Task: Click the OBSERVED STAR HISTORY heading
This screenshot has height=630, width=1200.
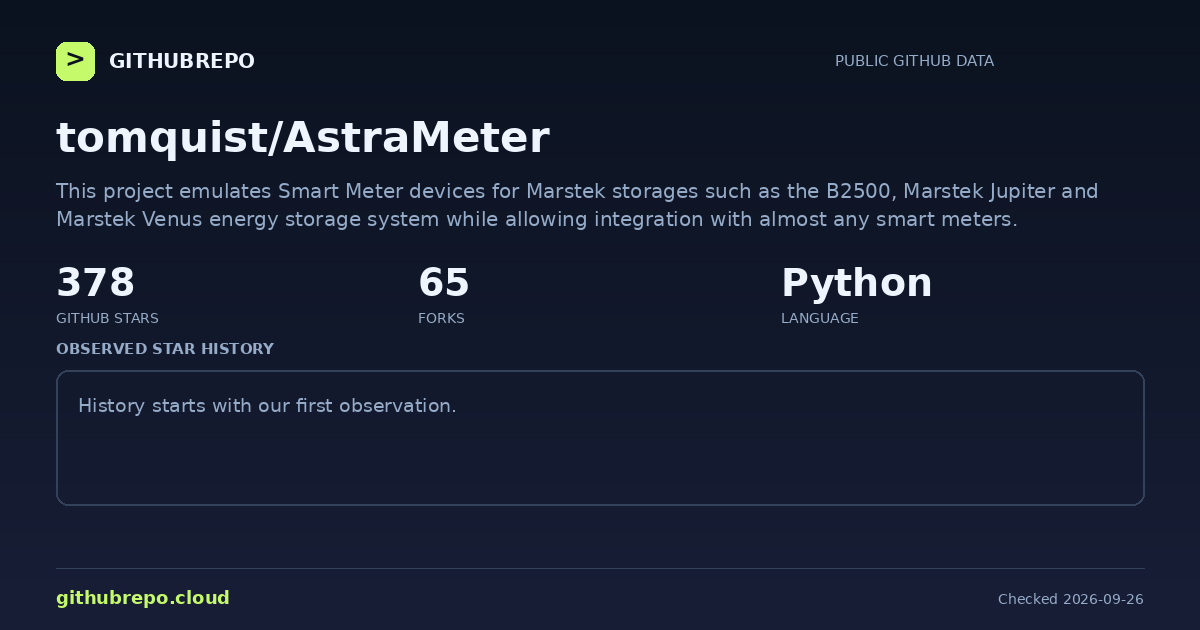Action: 165,349
